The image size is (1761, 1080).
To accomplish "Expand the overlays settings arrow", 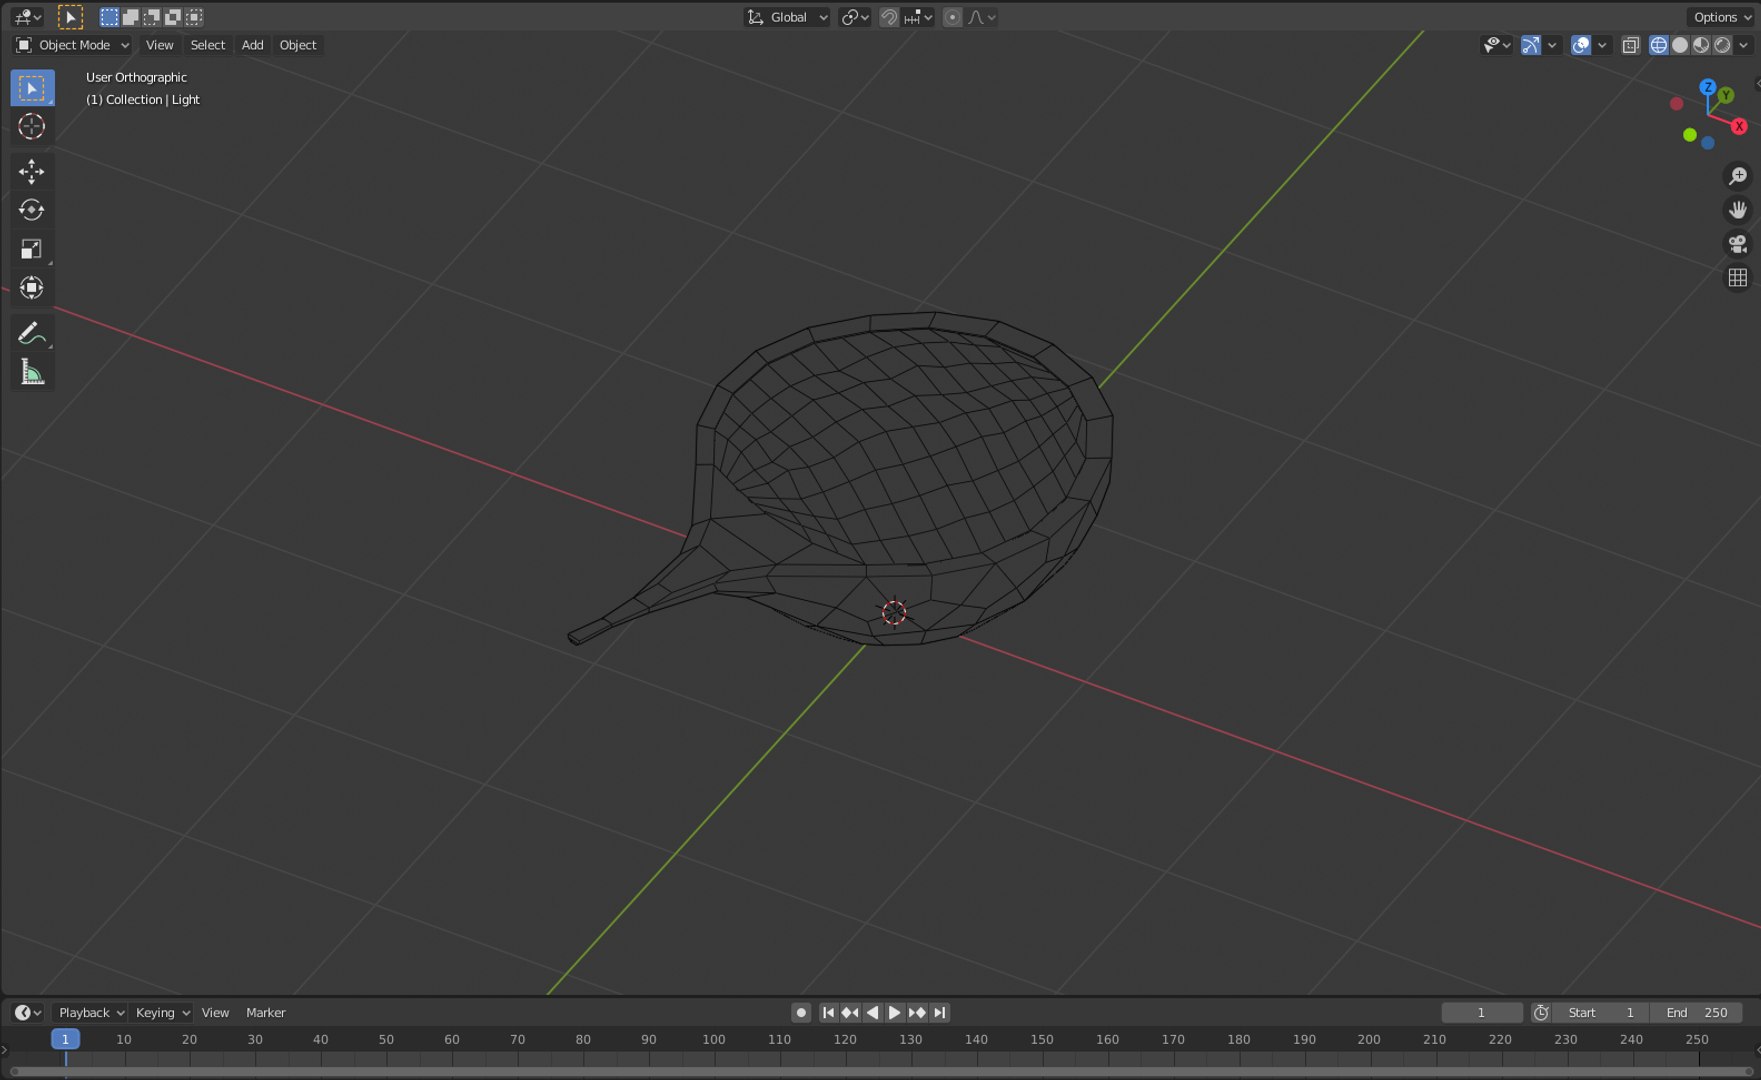I will 1602,45.
